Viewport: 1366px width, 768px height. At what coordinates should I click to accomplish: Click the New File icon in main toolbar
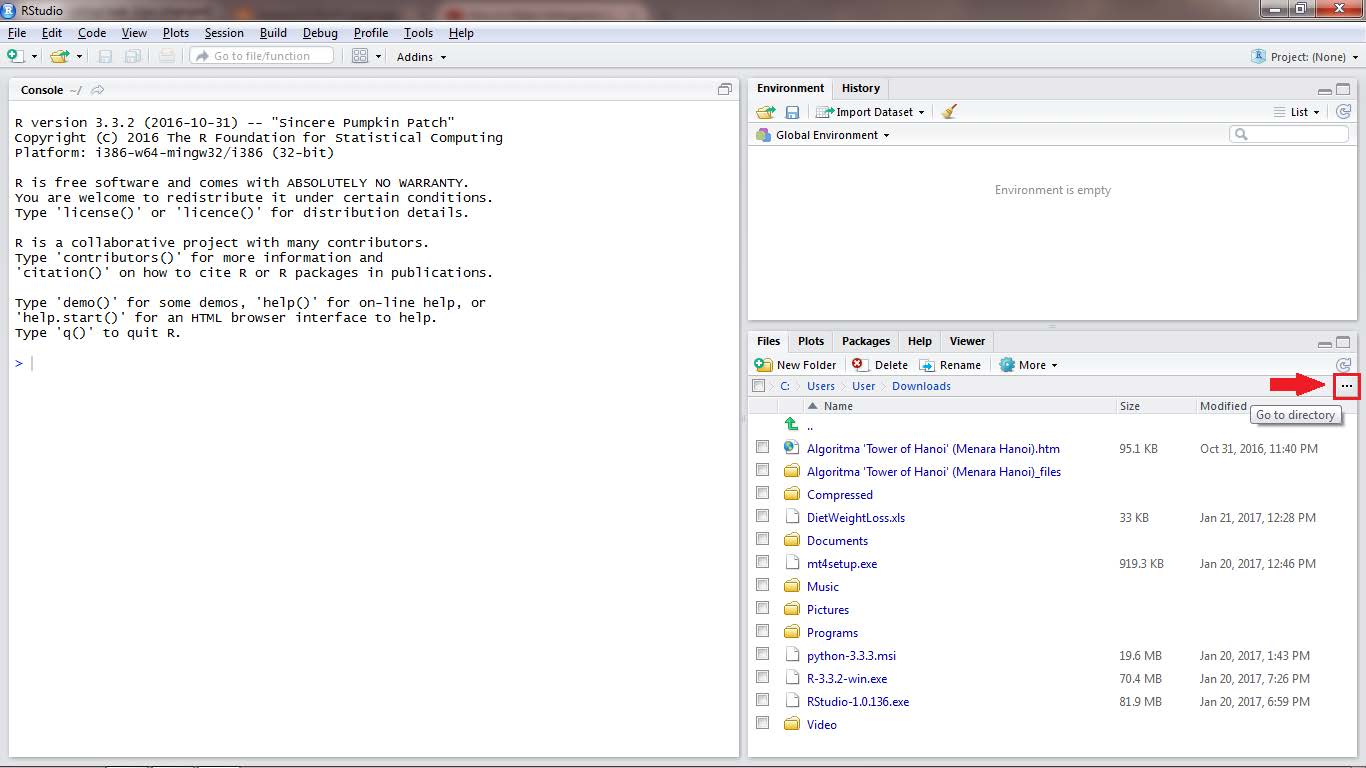(x=15, y=56)
